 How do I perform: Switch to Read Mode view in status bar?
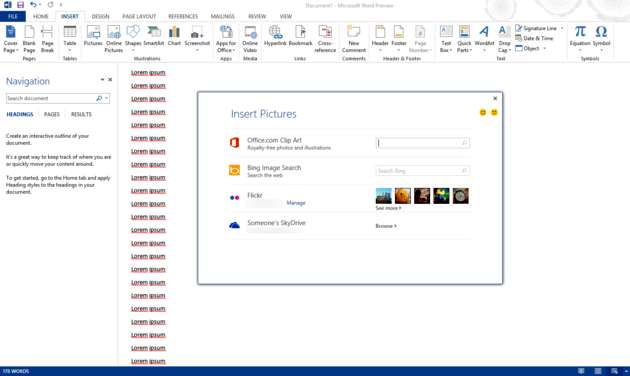click(581, 371)
